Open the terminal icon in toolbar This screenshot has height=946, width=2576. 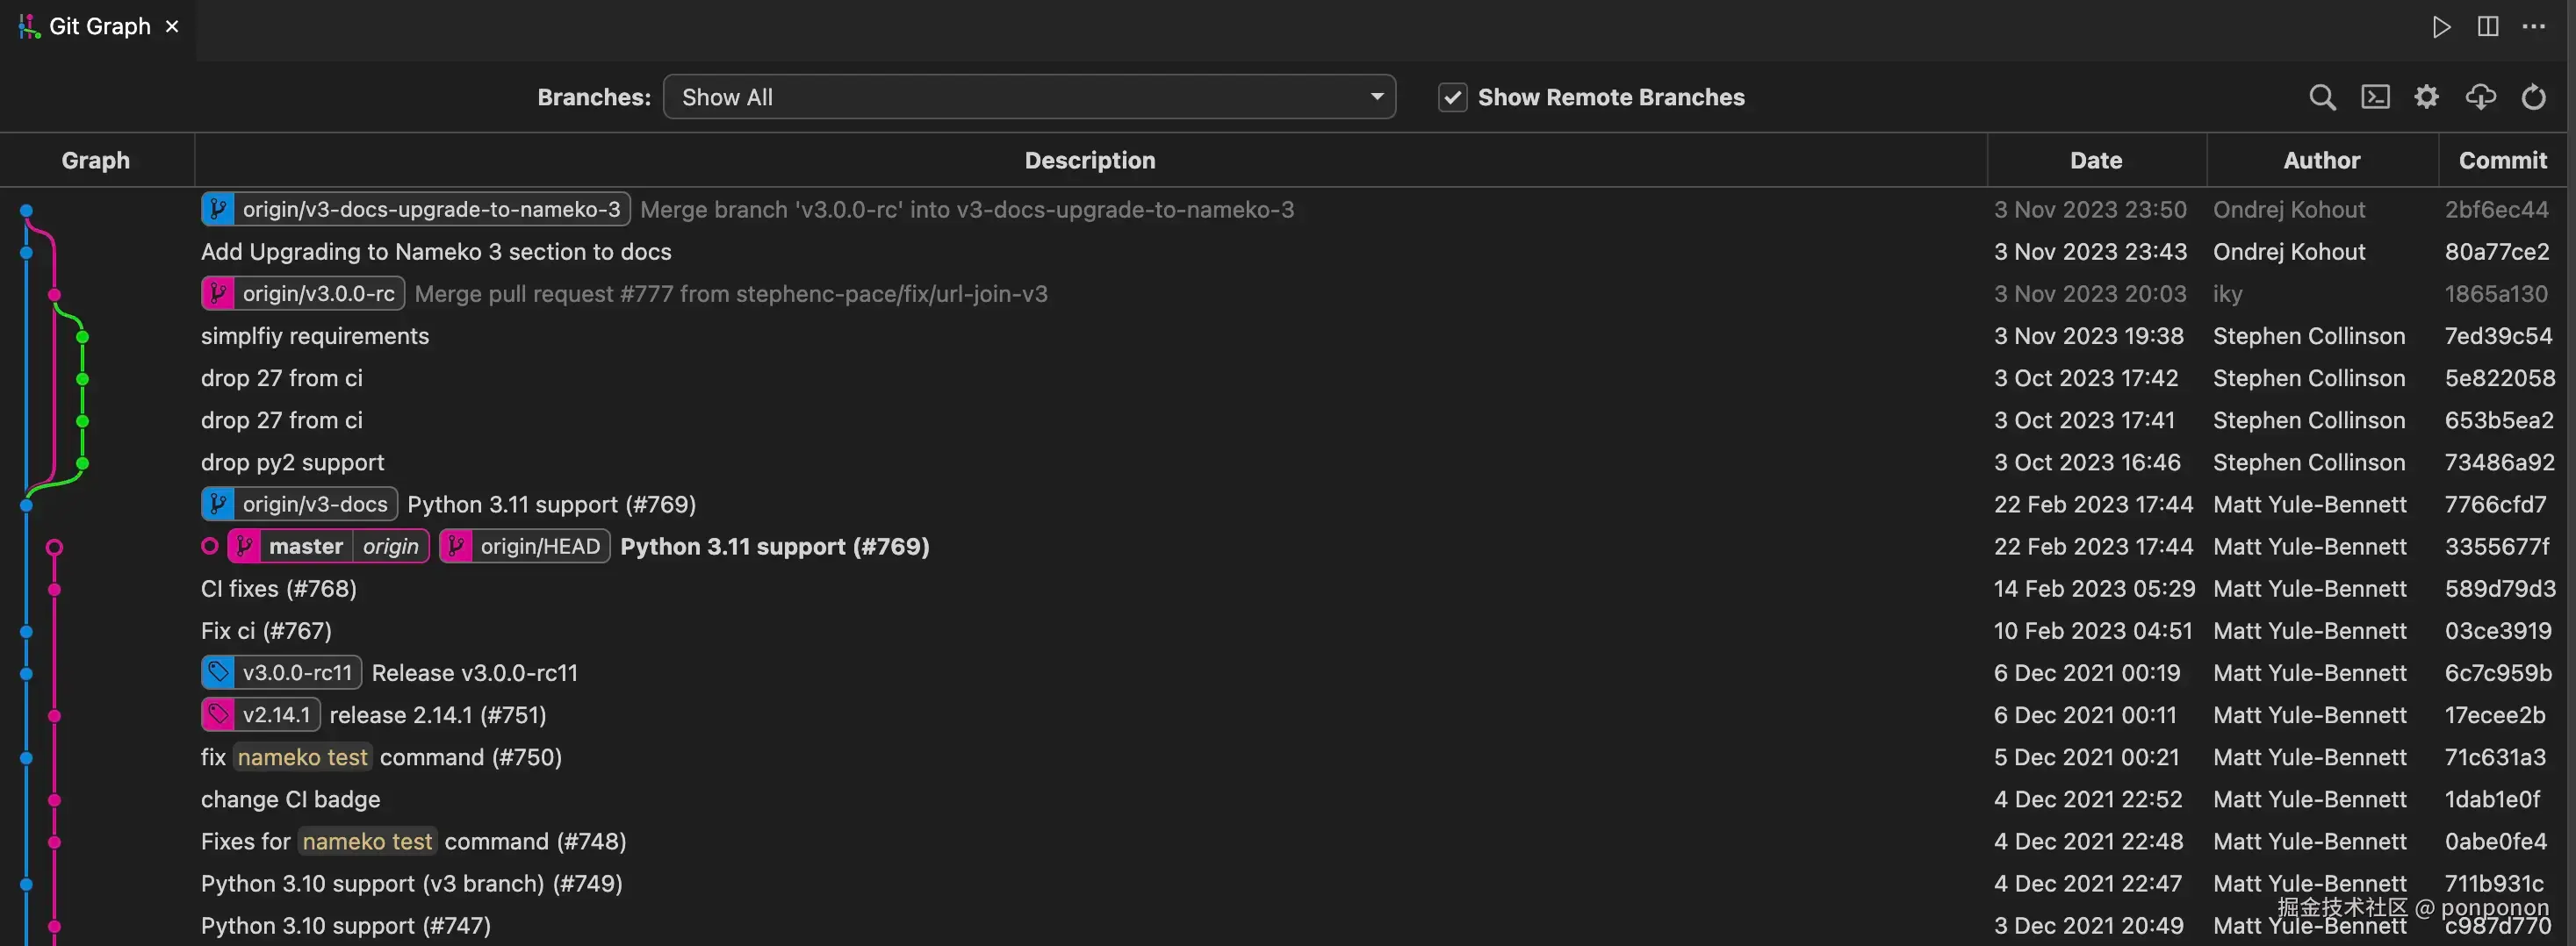point(2375,97)
